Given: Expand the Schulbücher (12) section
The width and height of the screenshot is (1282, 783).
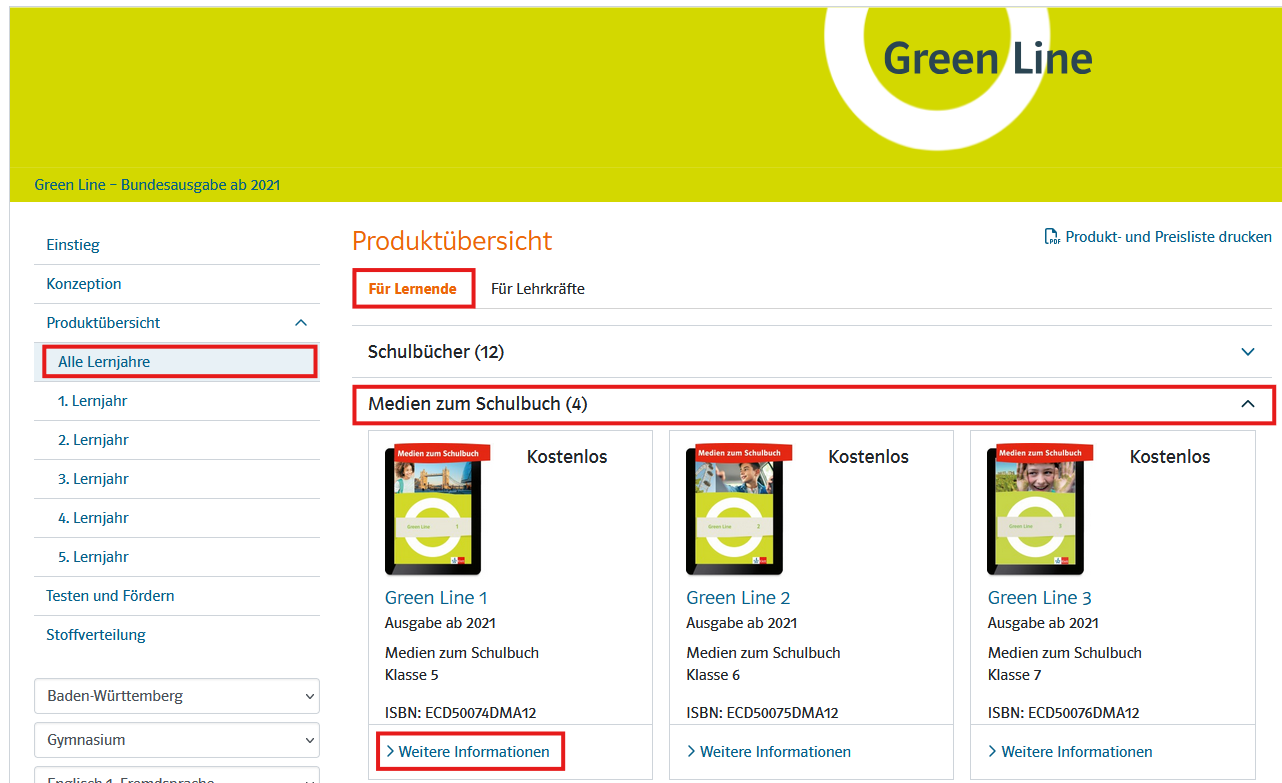Looking at the screenshot, I should (813, 352).
